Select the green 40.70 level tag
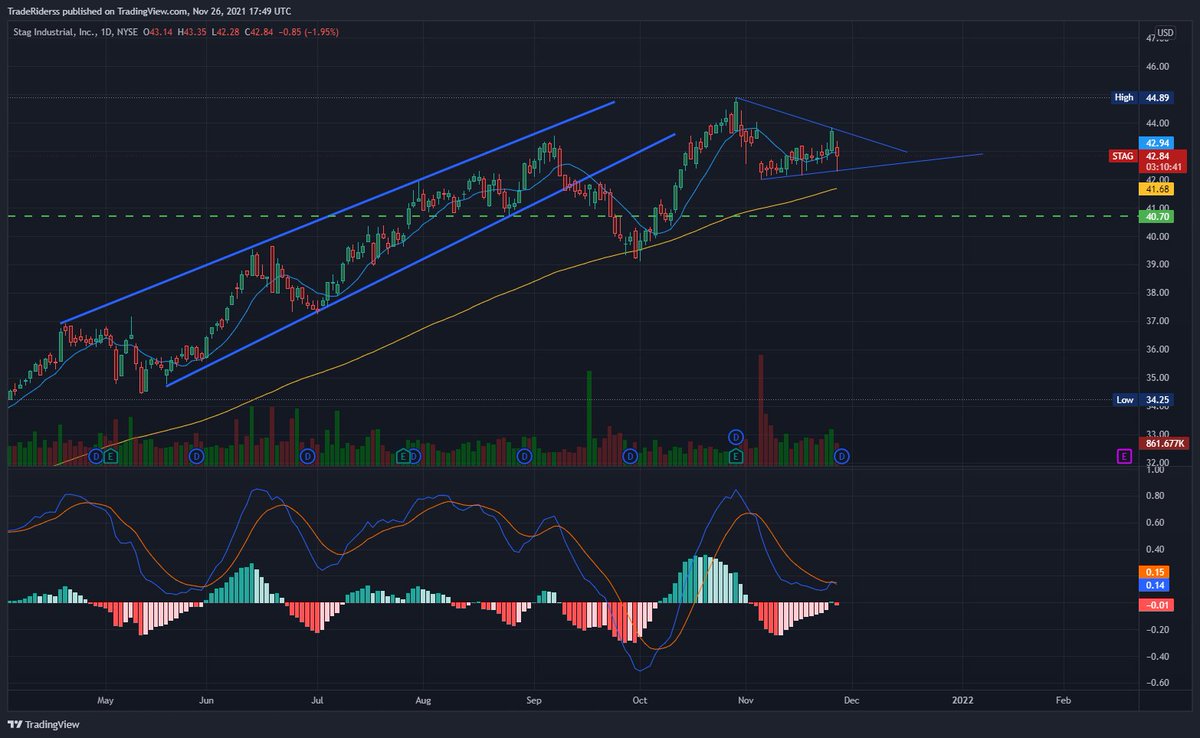 pos(1158,215)
